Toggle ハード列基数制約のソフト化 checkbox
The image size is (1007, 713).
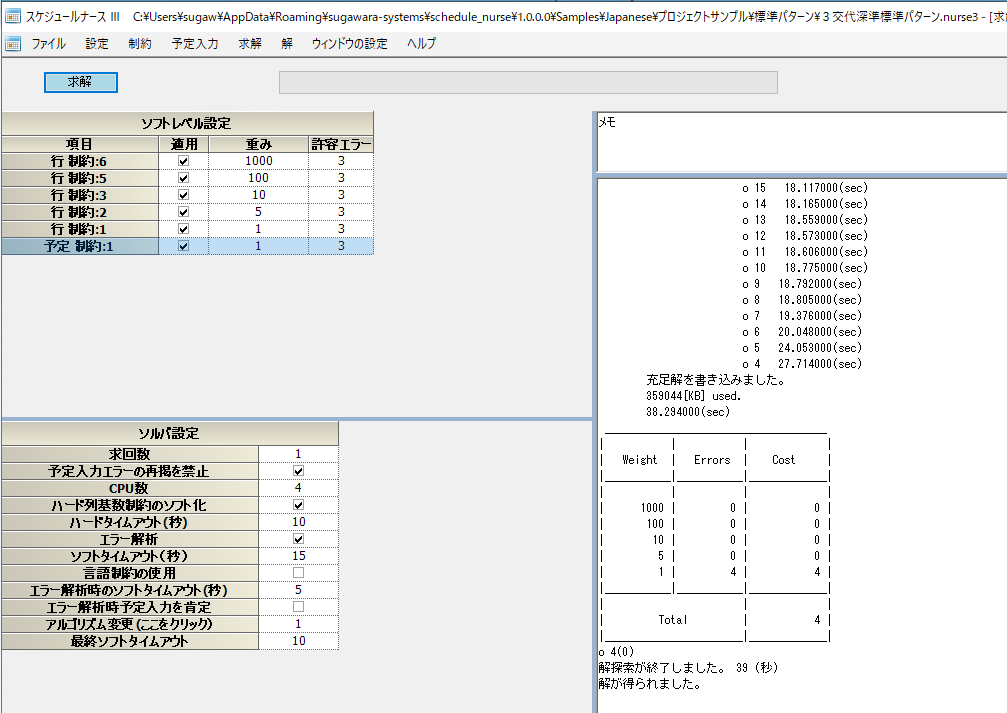299,505
